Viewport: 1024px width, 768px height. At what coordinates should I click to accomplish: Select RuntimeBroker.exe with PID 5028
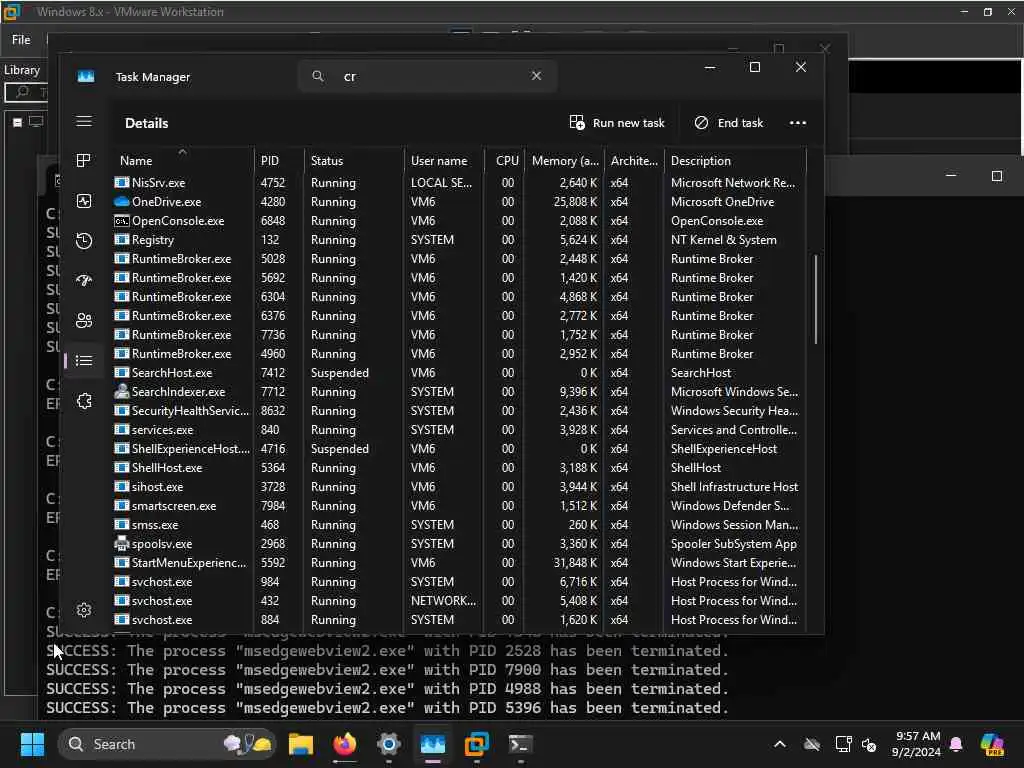click(x=459, y=259)
